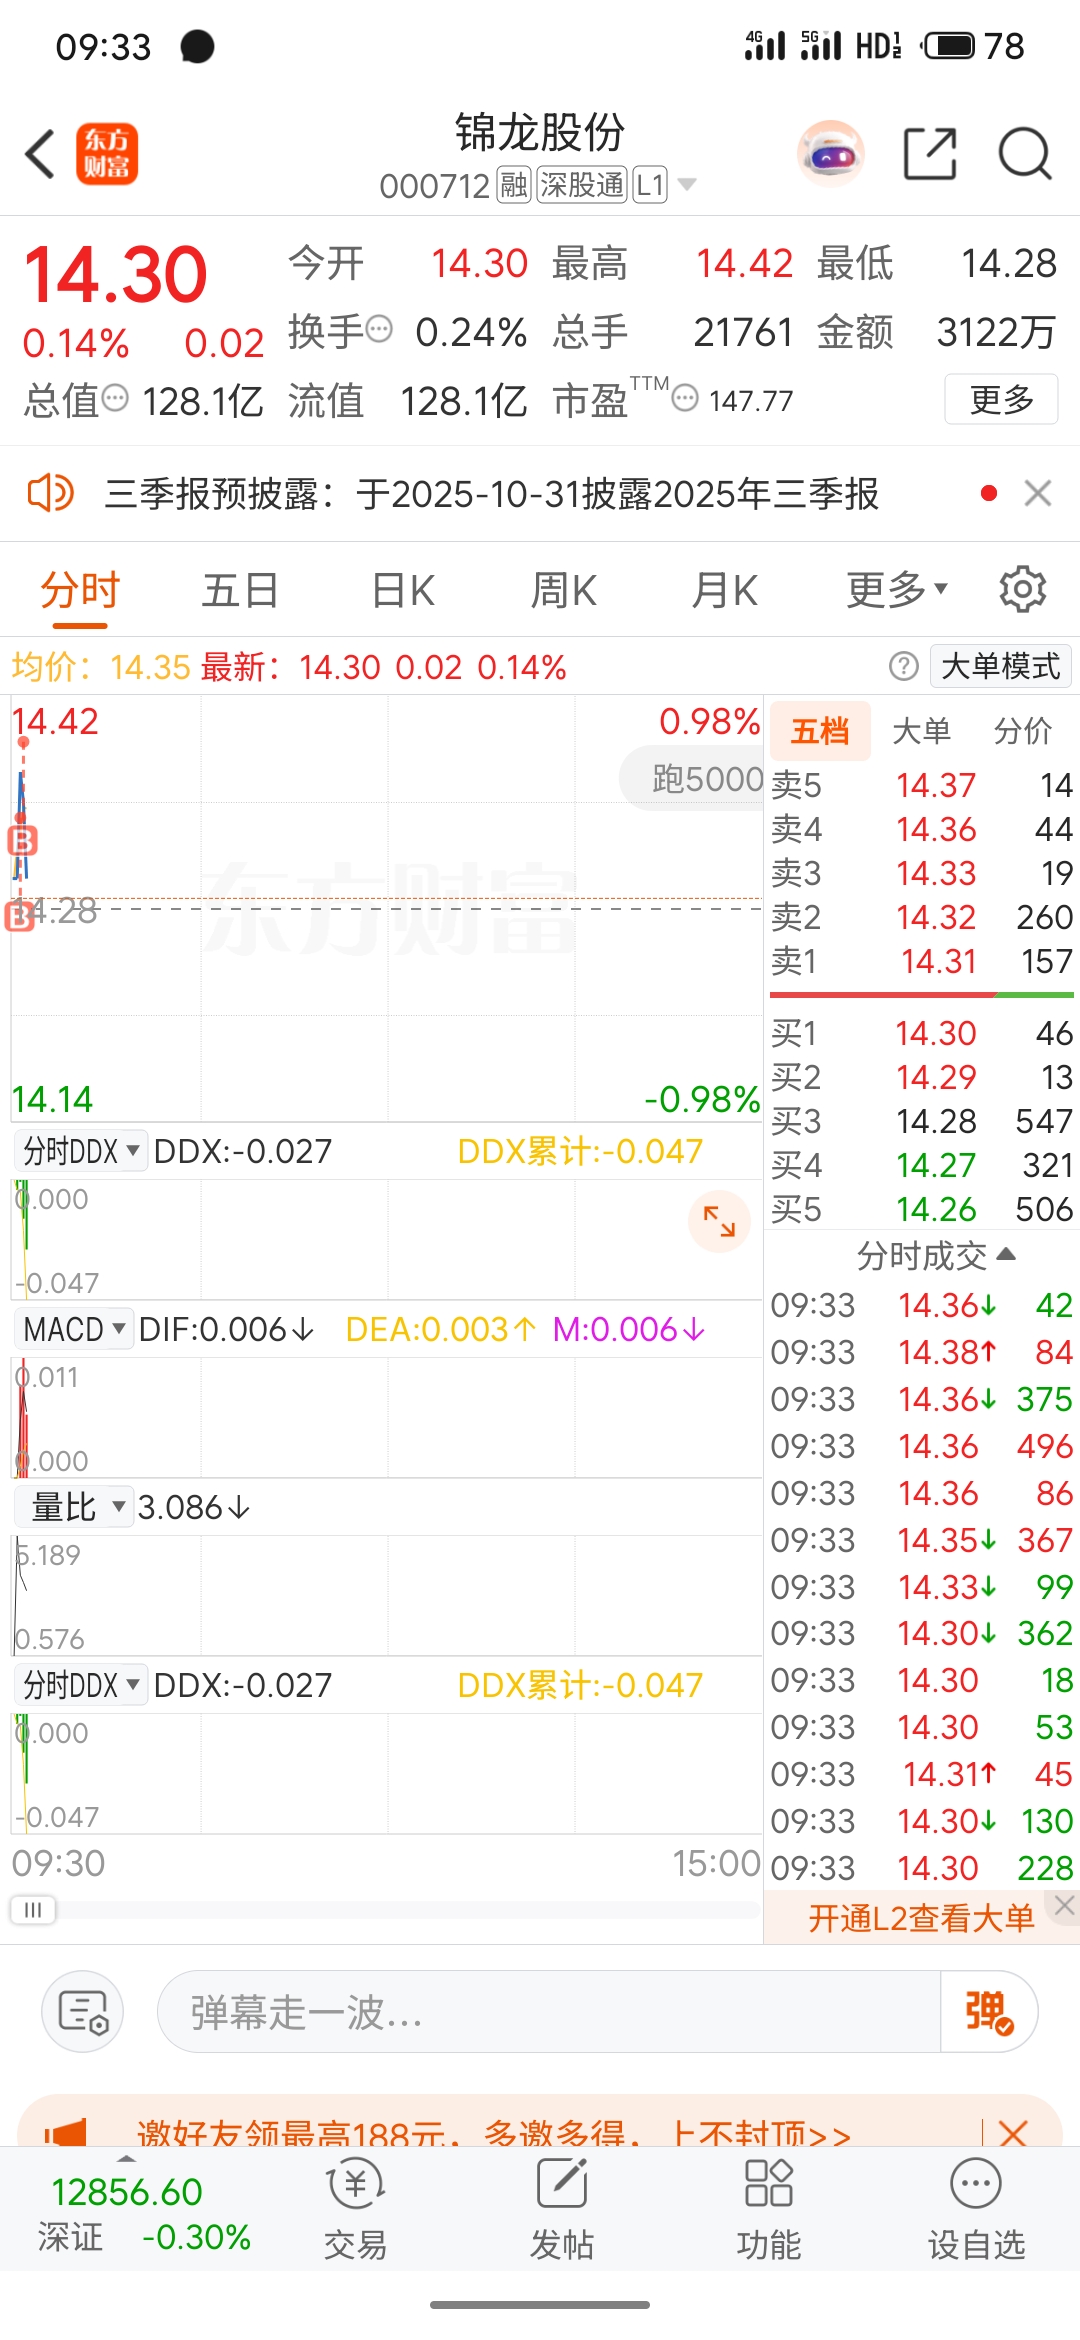Open MACD indicator dropdown

tap(74, 1329)
